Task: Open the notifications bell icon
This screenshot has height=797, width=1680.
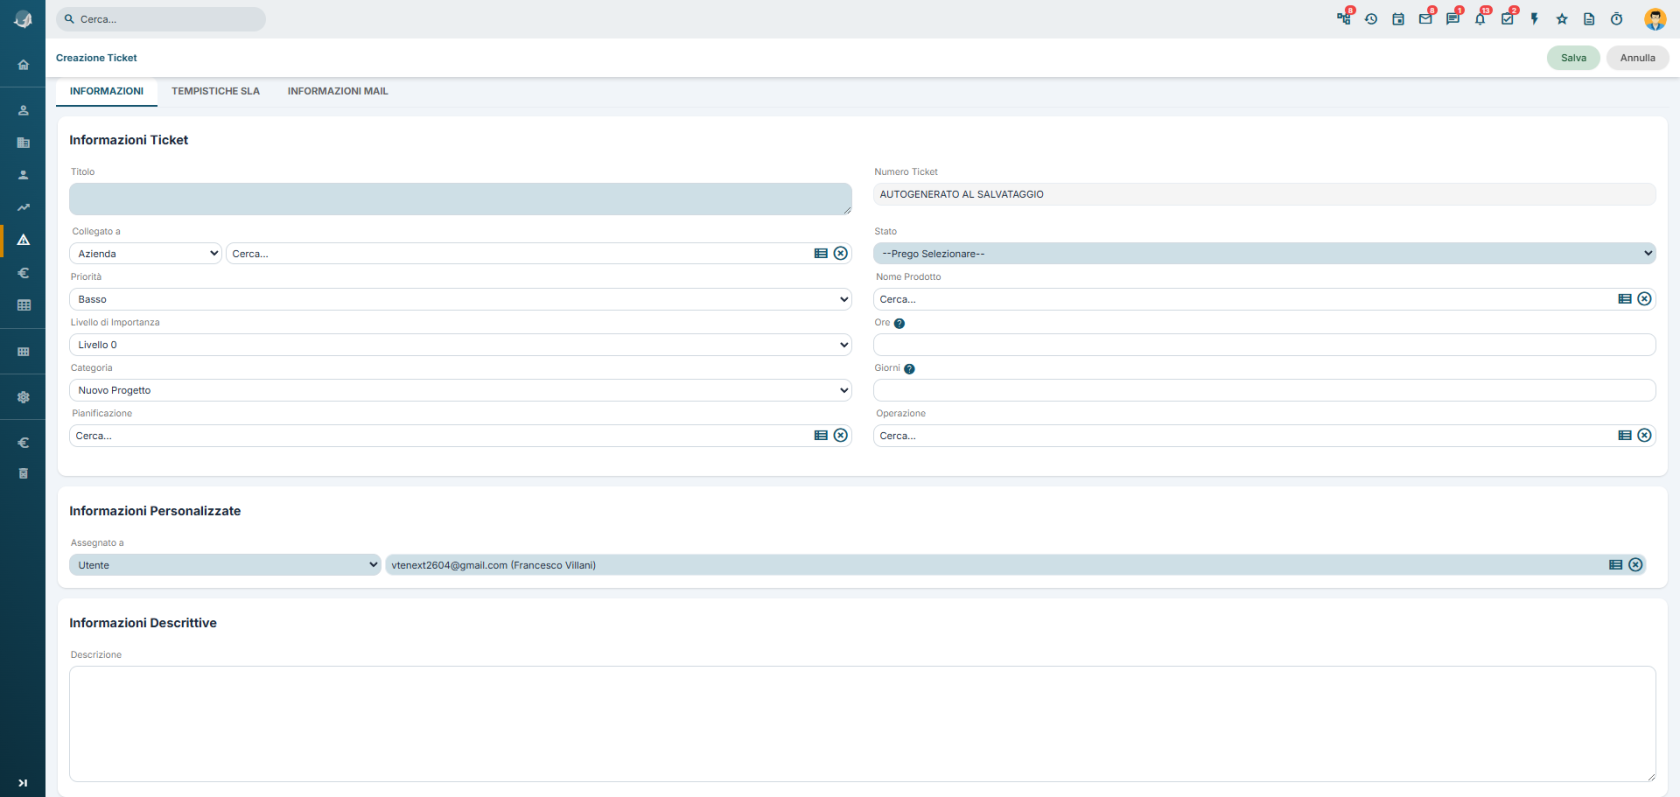Action: (x=1480, y=19)
